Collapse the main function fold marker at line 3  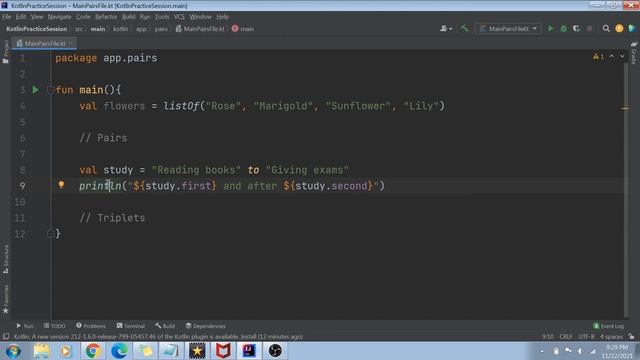pos(50,90)
